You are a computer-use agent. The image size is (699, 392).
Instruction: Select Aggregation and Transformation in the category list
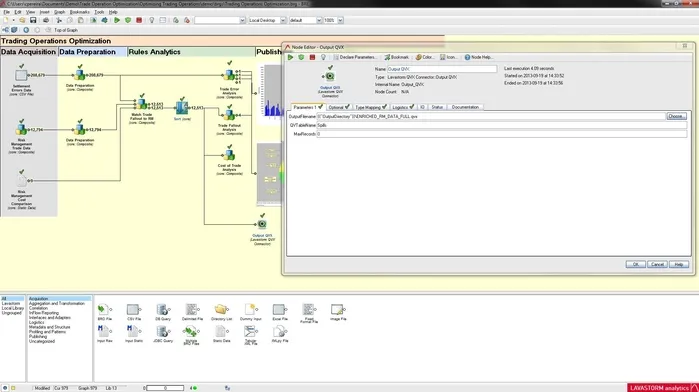pos(57,303)
